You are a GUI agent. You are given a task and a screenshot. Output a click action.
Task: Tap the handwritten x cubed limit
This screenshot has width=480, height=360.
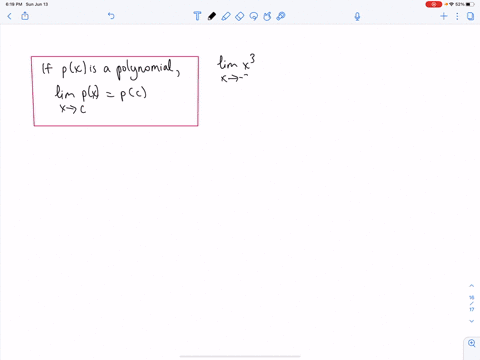click(236, 68)
